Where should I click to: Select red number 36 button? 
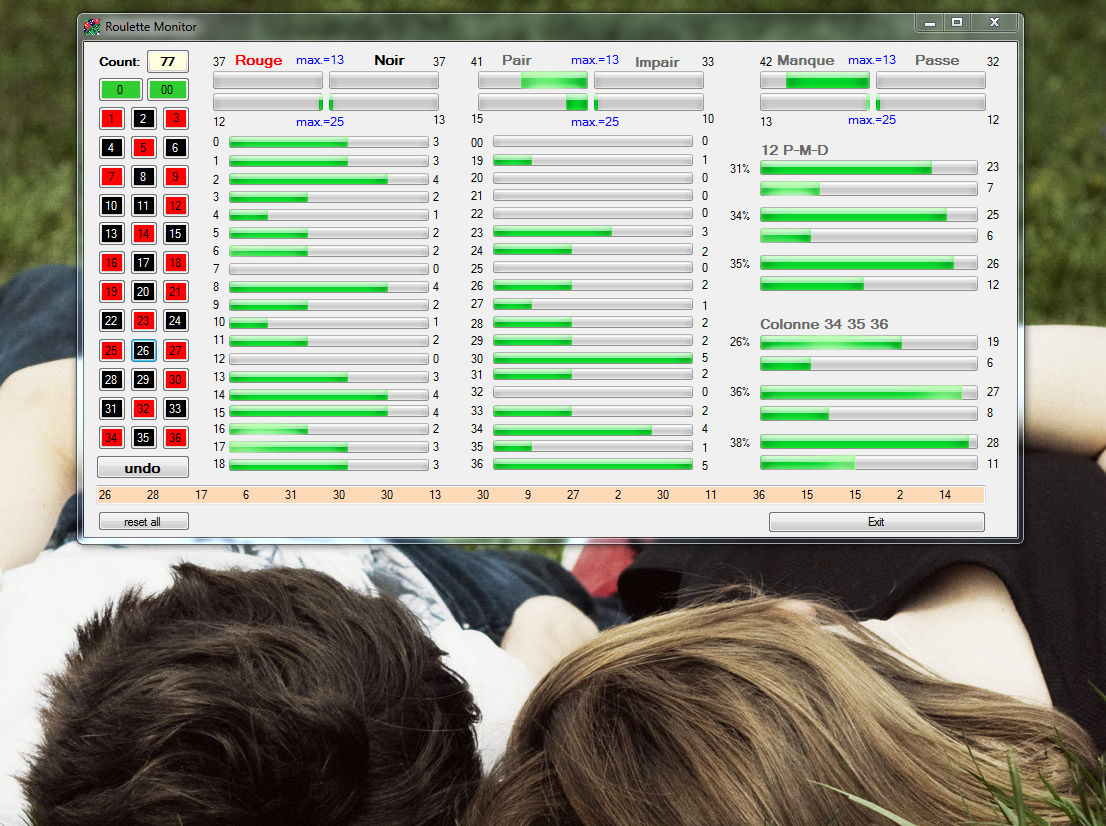click(176, 437)
